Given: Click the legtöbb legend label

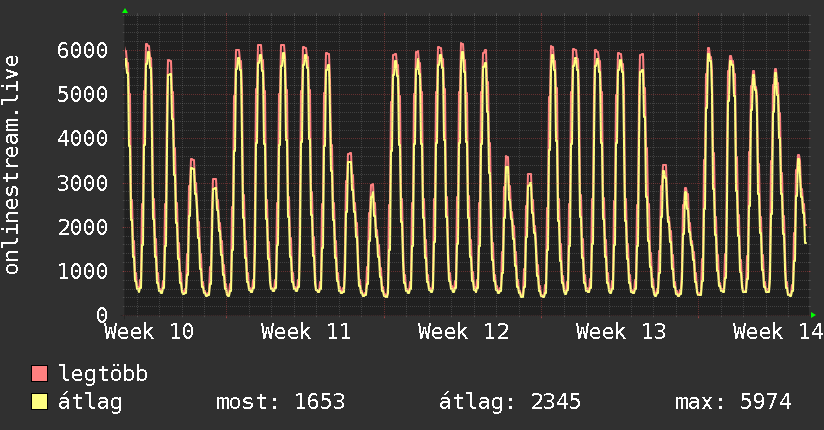Looking at the screenshot, I should tap(103, 374).
